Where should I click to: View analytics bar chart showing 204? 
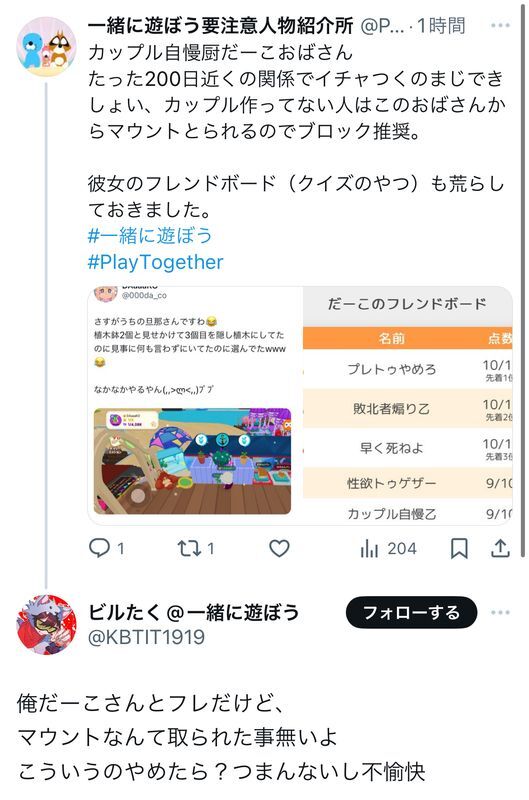388,548
